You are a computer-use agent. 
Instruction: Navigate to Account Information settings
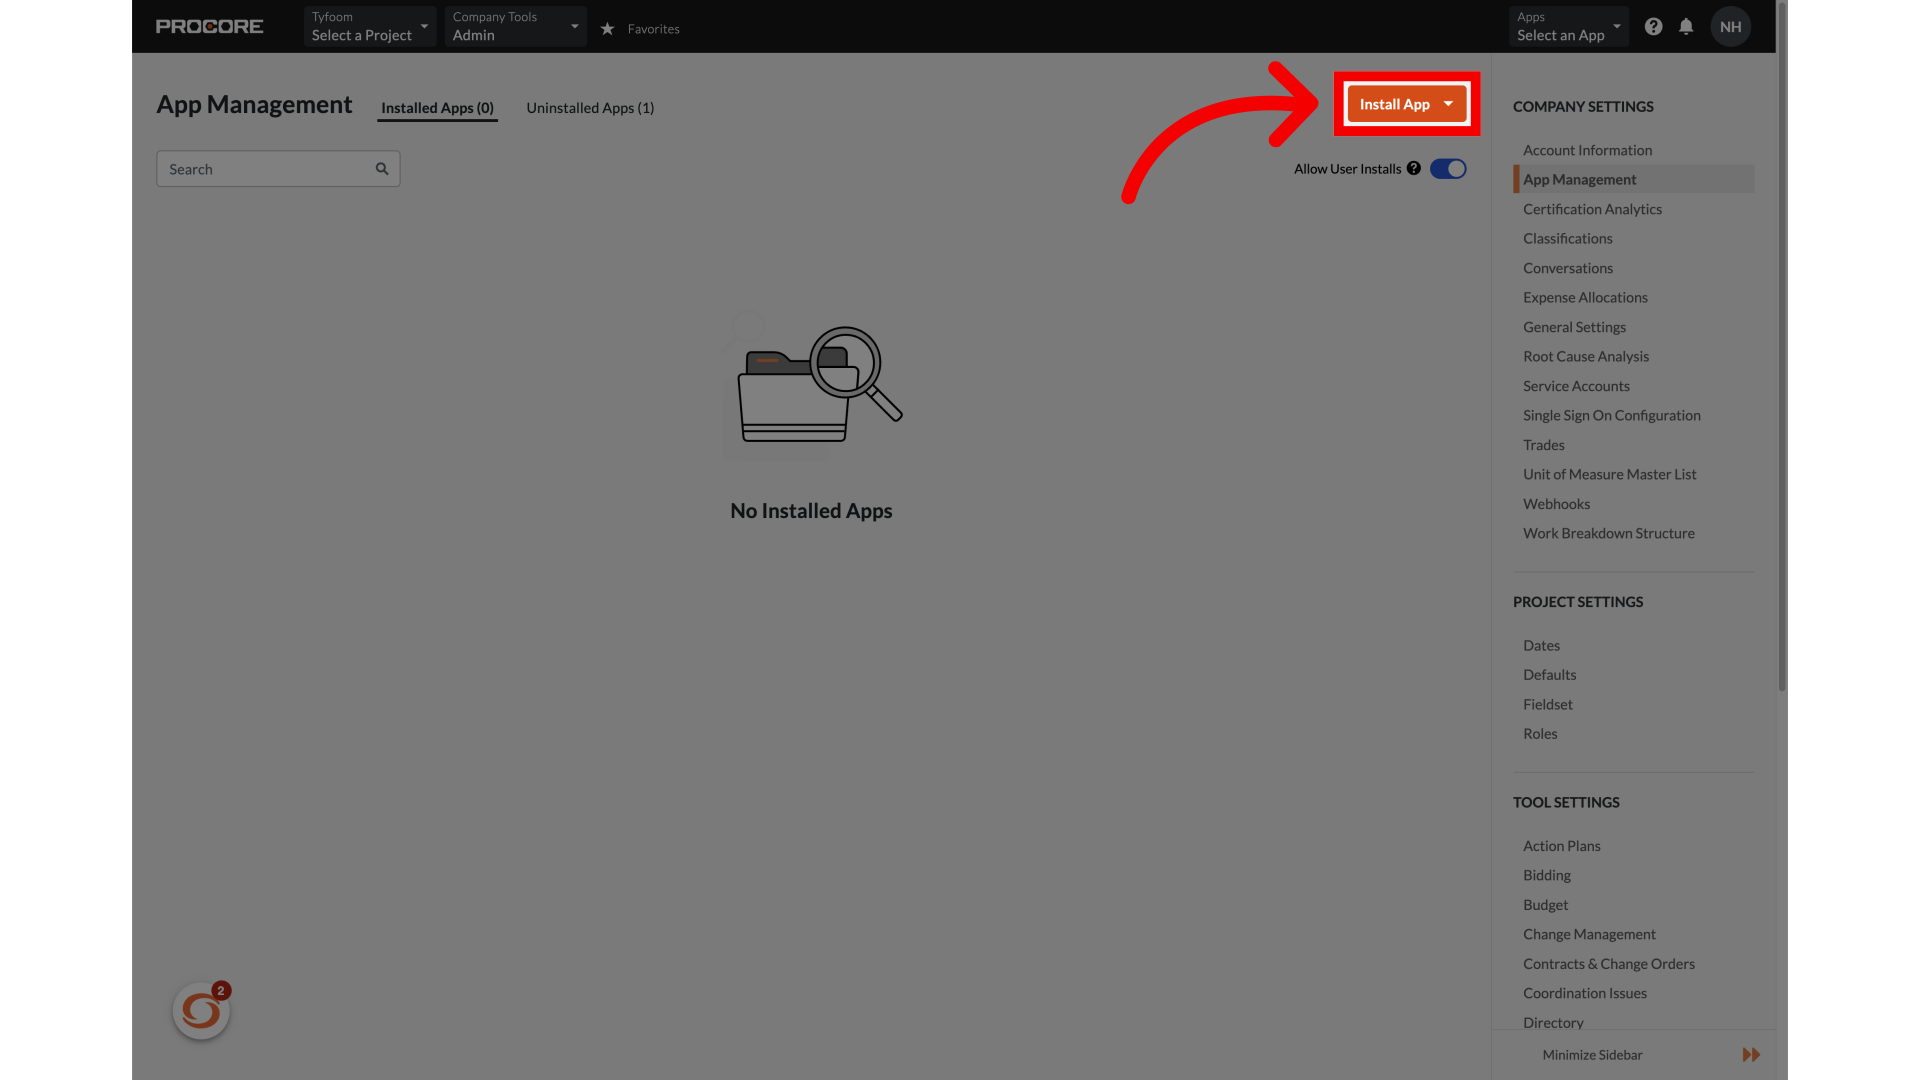point(1588,149)
